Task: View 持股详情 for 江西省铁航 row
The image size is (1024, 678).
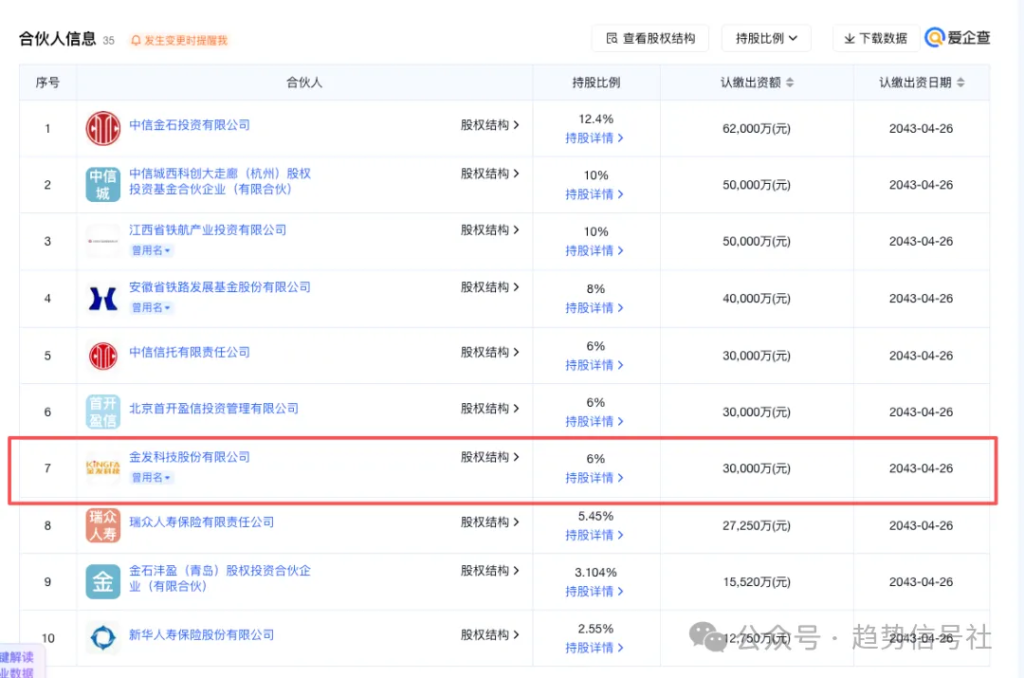Action: point(594,250)
